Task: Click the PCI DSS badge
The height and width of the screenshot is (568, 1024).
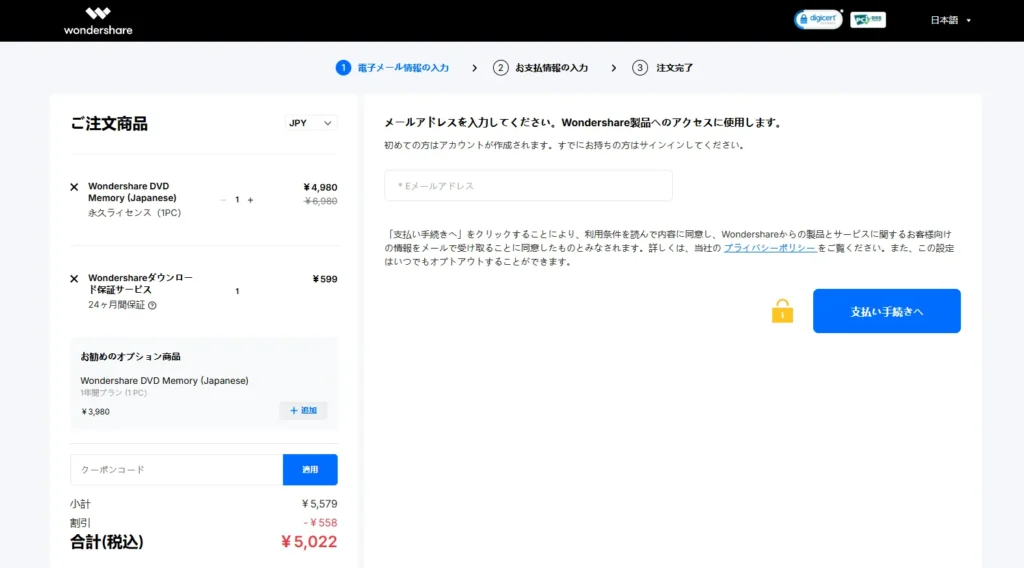Action: (x=867, y=20)
